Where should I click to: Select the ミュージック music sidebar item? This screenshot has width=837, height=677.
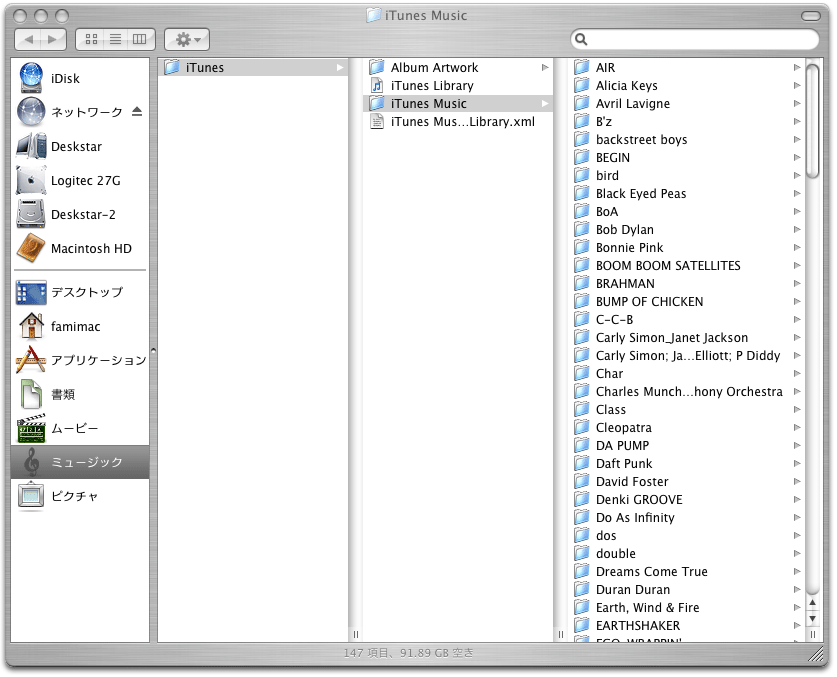pos(80,462)
